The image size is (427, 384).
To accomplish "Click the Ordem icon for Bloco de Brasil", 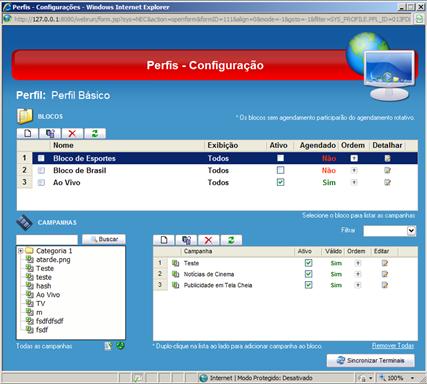I will (x=354, y=170).
